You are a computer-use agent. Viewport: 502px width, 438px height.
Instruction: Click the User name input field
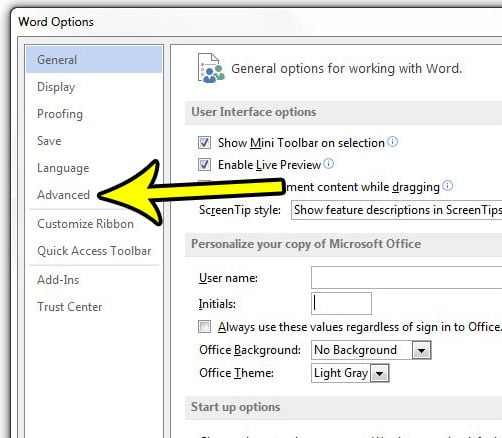[406, 277]
